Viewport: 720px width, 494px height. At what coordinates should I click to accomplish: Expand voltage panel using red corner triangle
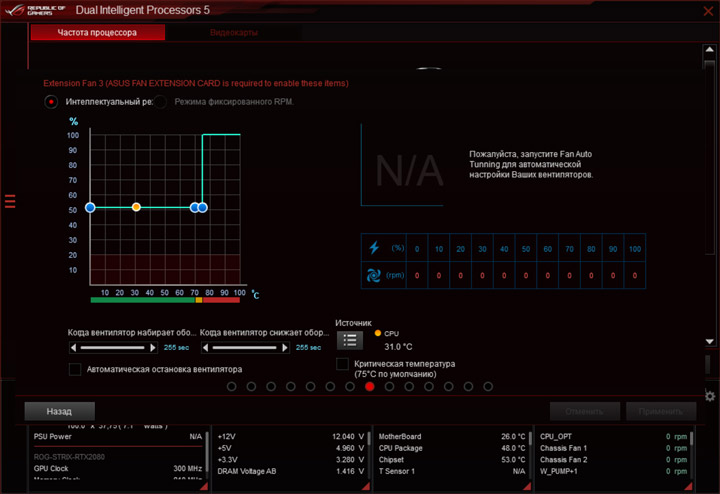pyautogui.click(x=366, y=486)
